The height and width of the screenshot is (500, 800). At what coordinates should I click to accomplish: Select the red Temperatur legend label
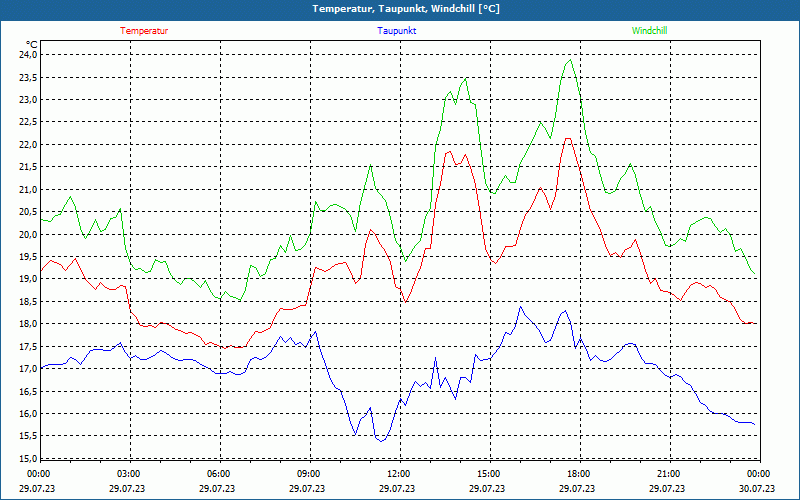click(144, 31)
